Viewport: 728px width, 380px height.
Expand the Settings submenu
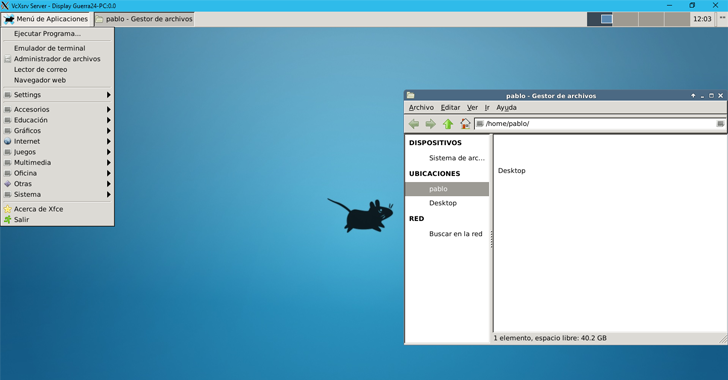click(x=57, y=95)
